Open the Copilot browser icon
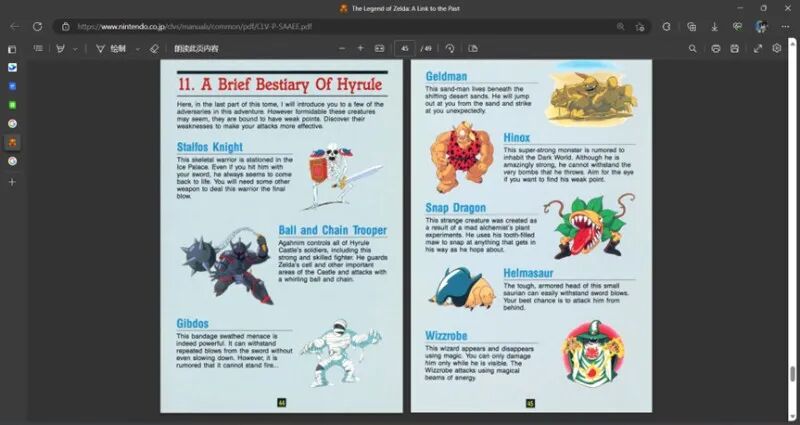Viewport: 800px width, 425px height. click(666, 27)
